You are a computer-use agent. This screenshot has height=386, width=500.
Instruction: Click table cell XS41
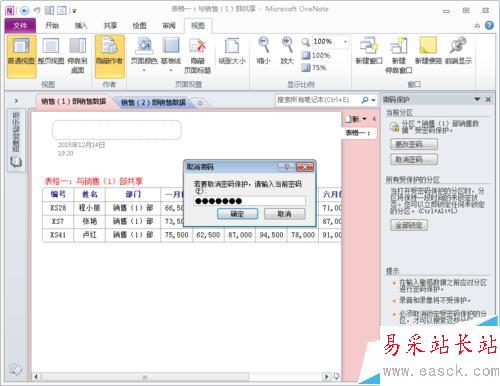pyautogui.click(x=58, y=235)
